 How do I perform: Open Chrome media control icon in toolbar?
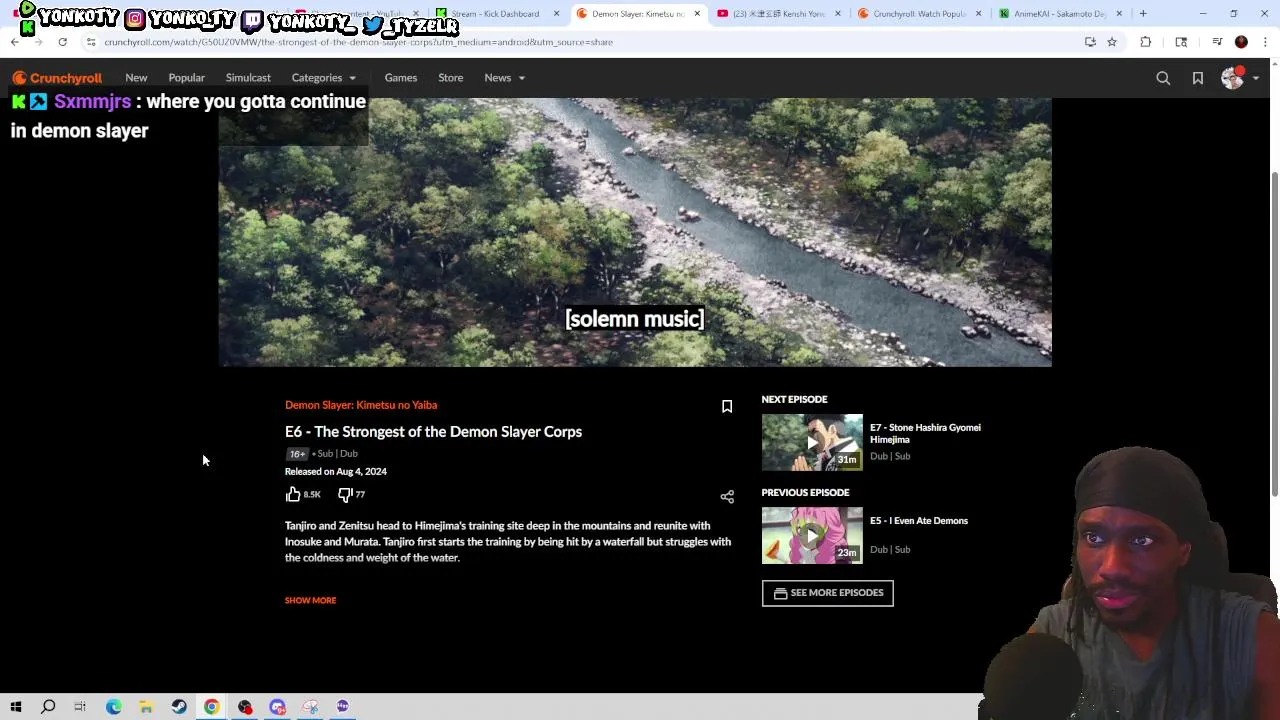(1217, 42)
